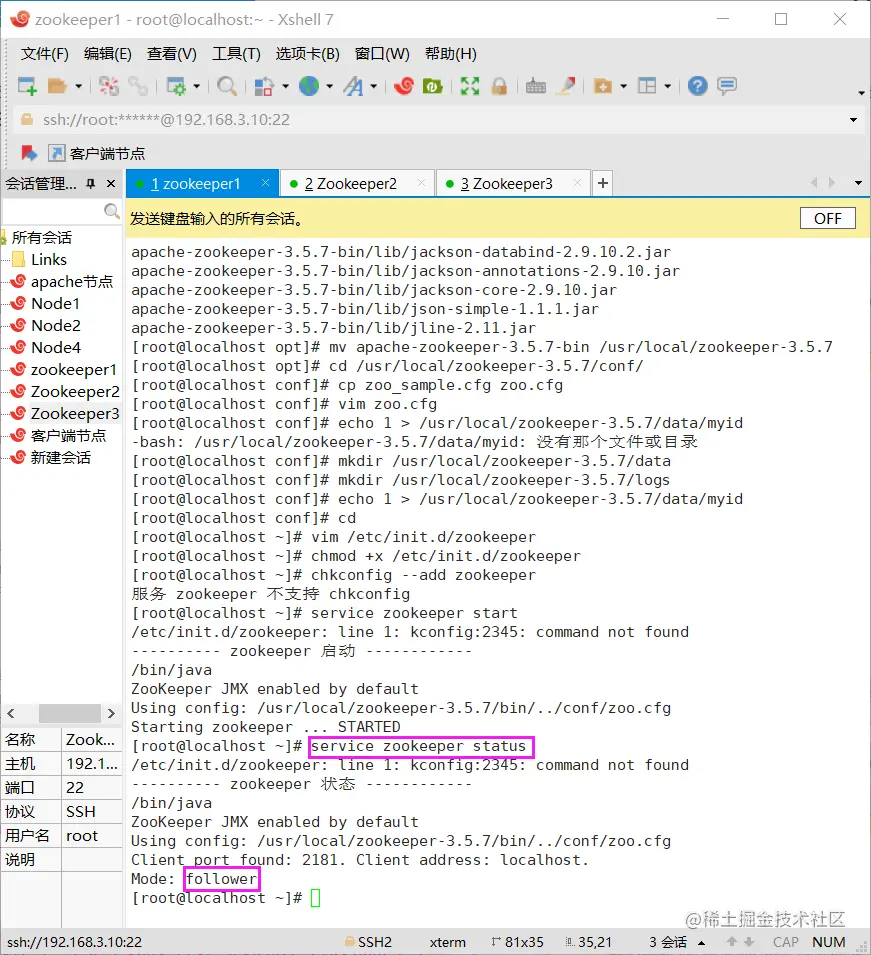Screen dimensions: 871x955
Task: Pin the session manager panel
Action: (x=91, y=183)
